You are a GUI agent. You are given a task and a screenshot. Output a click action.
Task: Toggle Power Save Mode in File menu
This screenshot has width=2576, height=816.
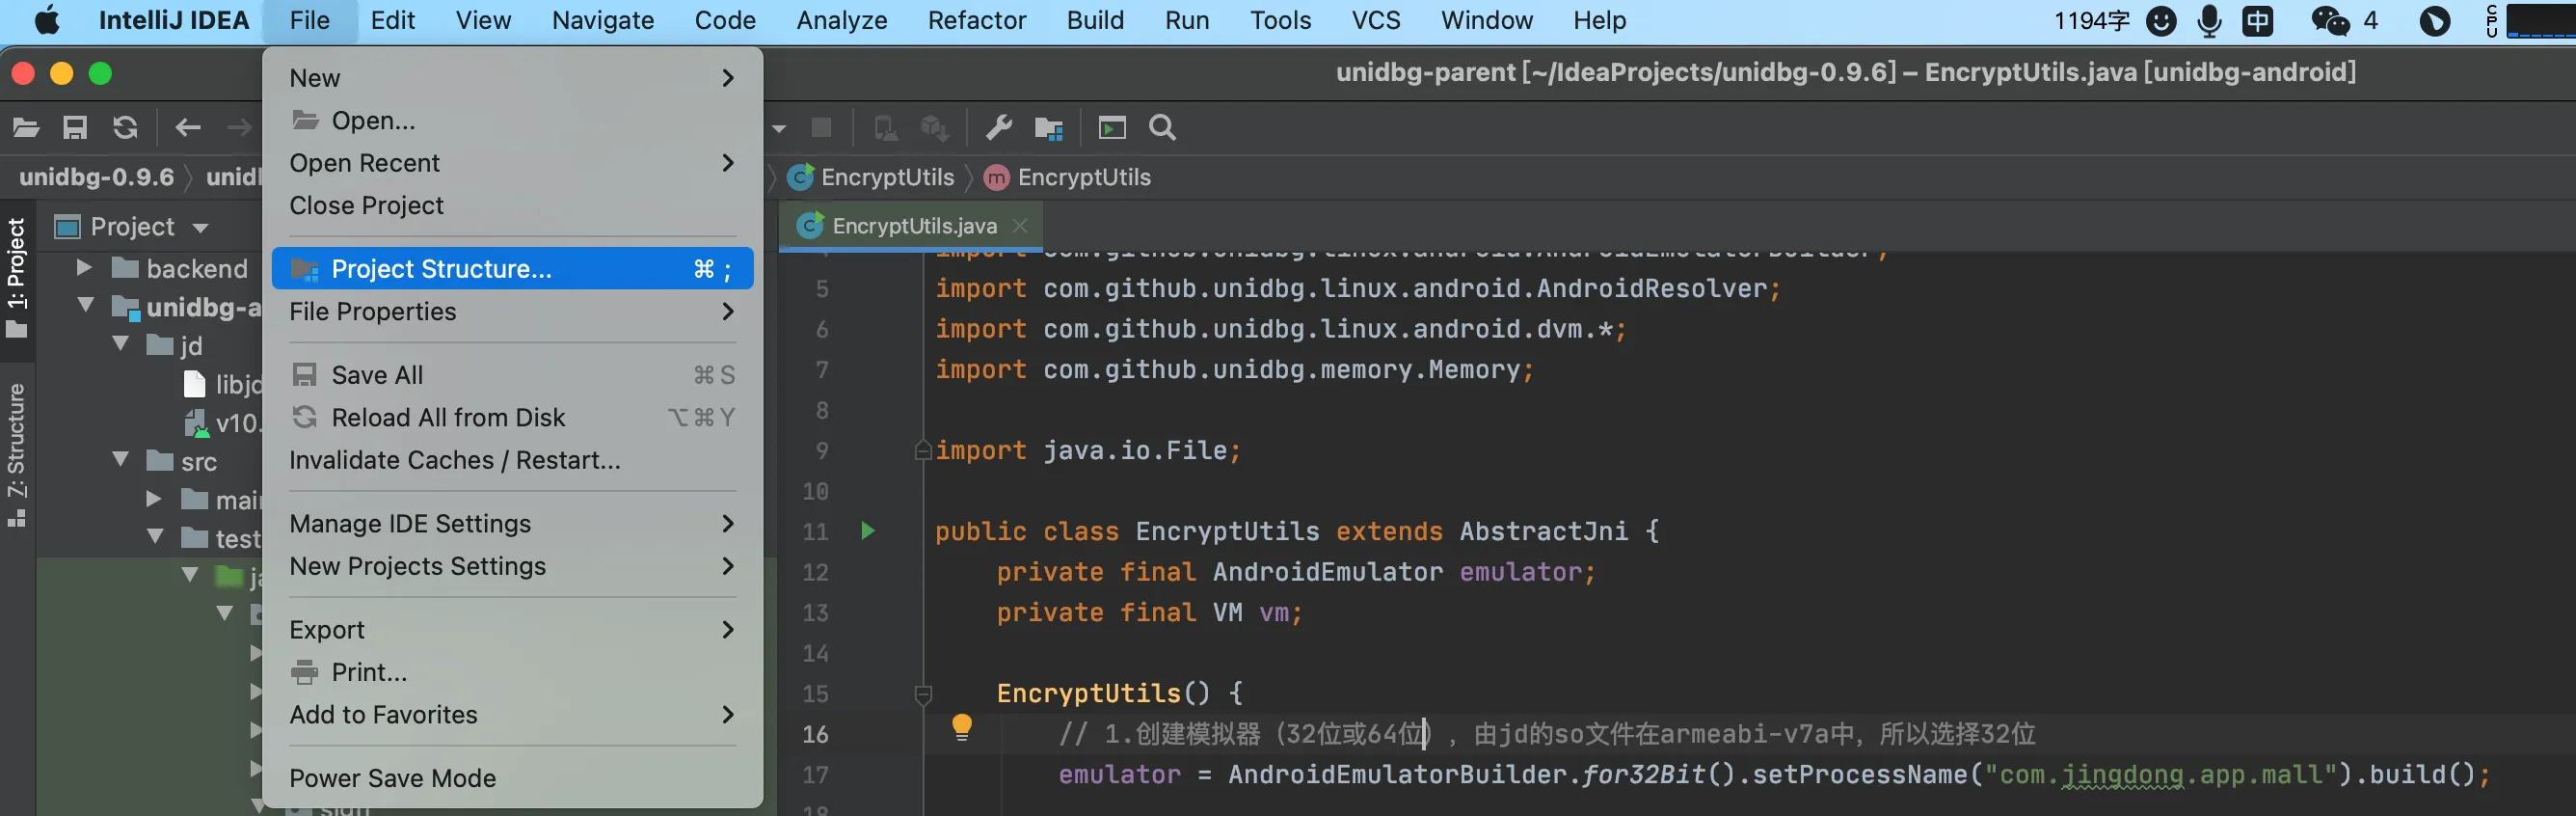(x=512, y=778)
